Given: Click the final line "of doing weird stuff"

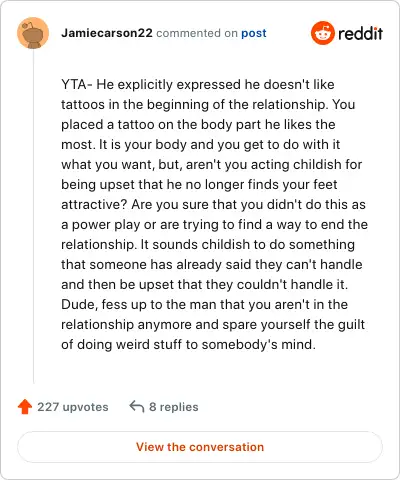Looking at the screenshot, I should (188, 345).
